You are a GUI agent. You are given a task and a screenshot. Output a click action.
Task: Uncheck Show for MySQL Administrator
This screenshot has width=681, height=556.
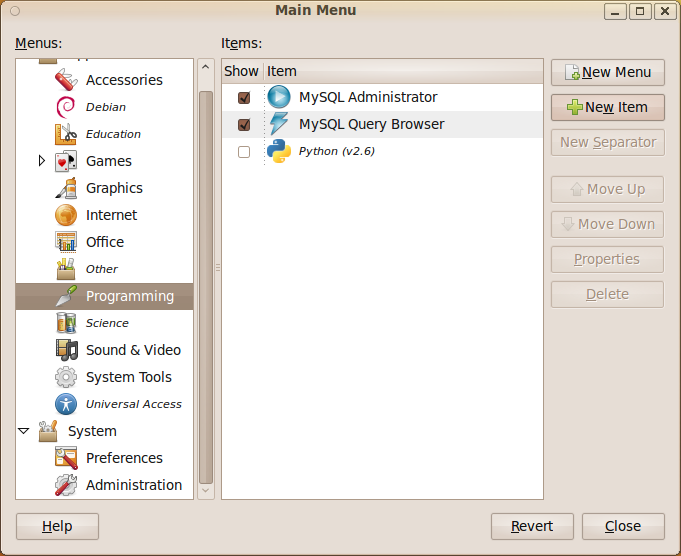[244, 97]
